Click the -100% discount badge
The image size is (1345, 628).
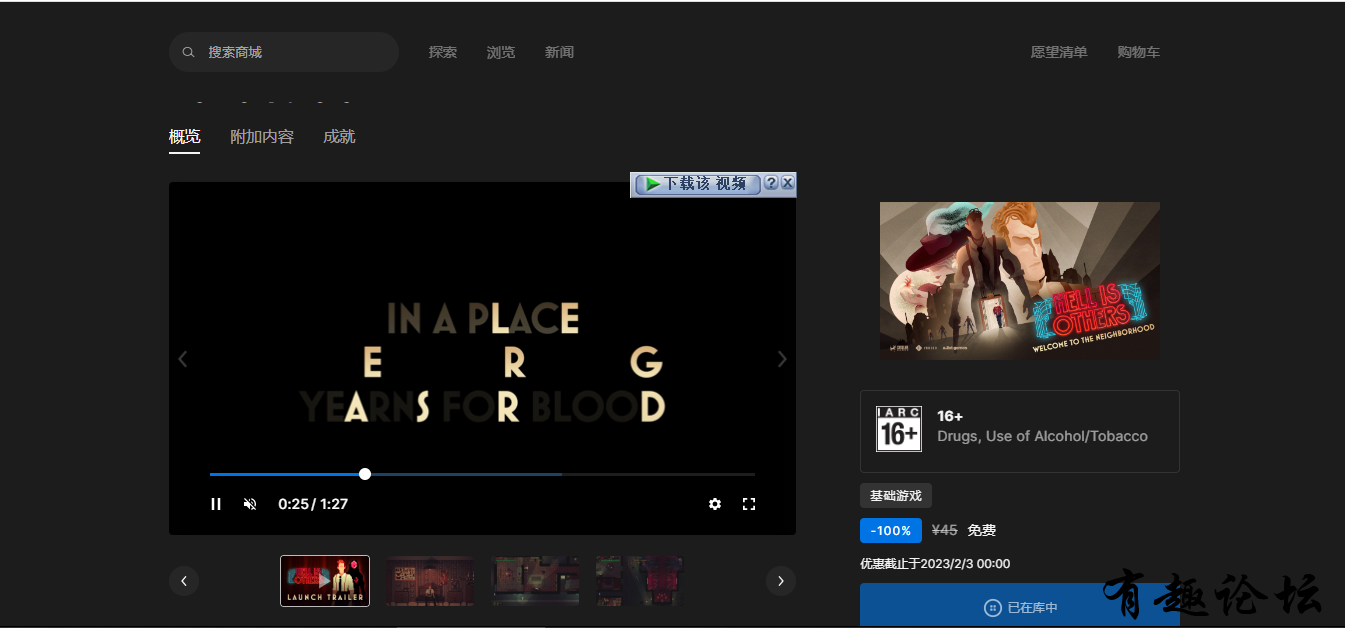pos(891,531)
